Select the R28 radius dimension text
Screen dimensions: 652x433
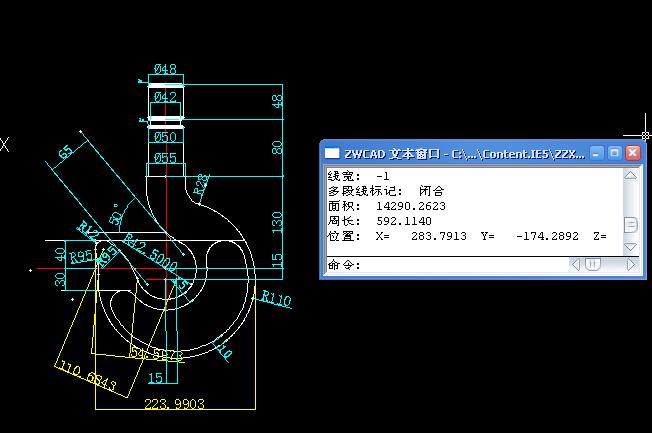(201, 185)
